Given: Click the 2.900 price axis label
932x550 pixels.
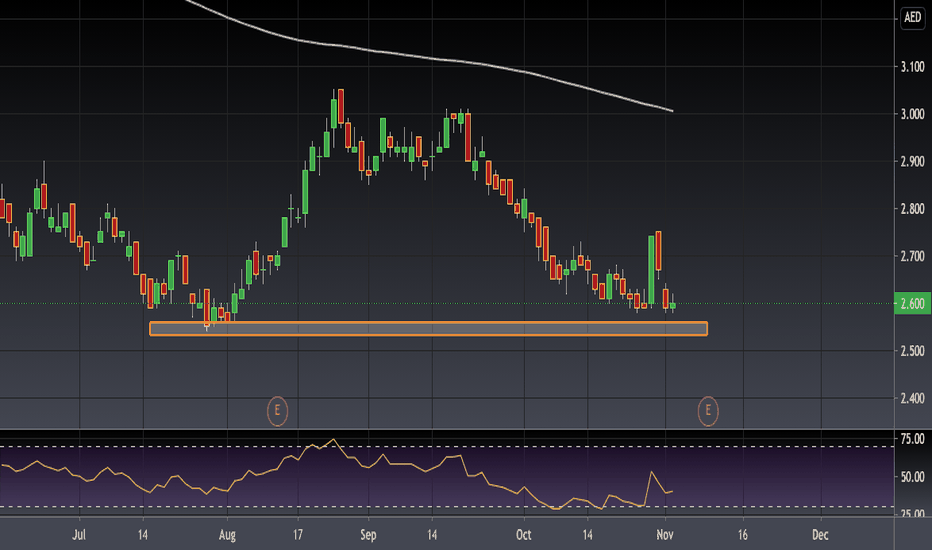Looking at the screenshot, I should pos(912,161).
